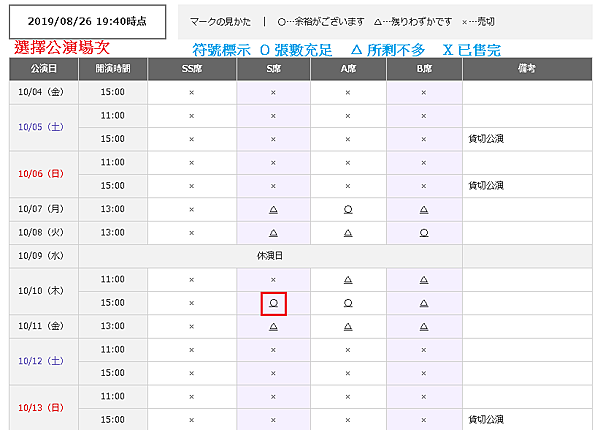Click the 15:00 time in 10/04 row

[x=112, y=92]
